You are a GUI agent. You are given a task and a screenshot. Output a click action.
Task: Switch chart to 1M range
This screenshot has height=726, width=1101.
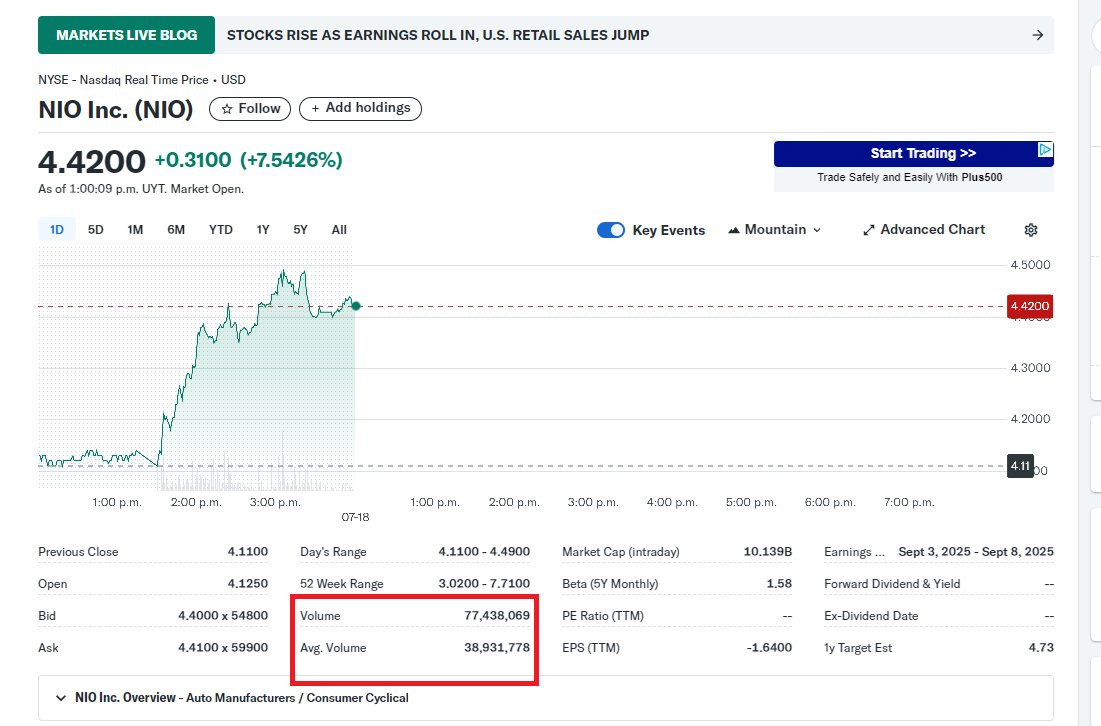coord(136,230)
